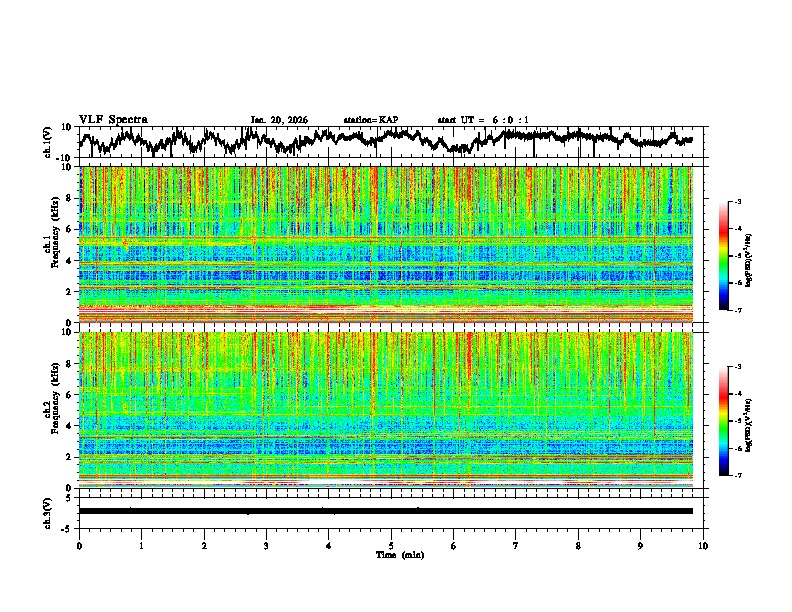The height and width of the screenshot is (612, 792).
Task: Click the ch.3(V) axis label
Action: click(48, 513)
